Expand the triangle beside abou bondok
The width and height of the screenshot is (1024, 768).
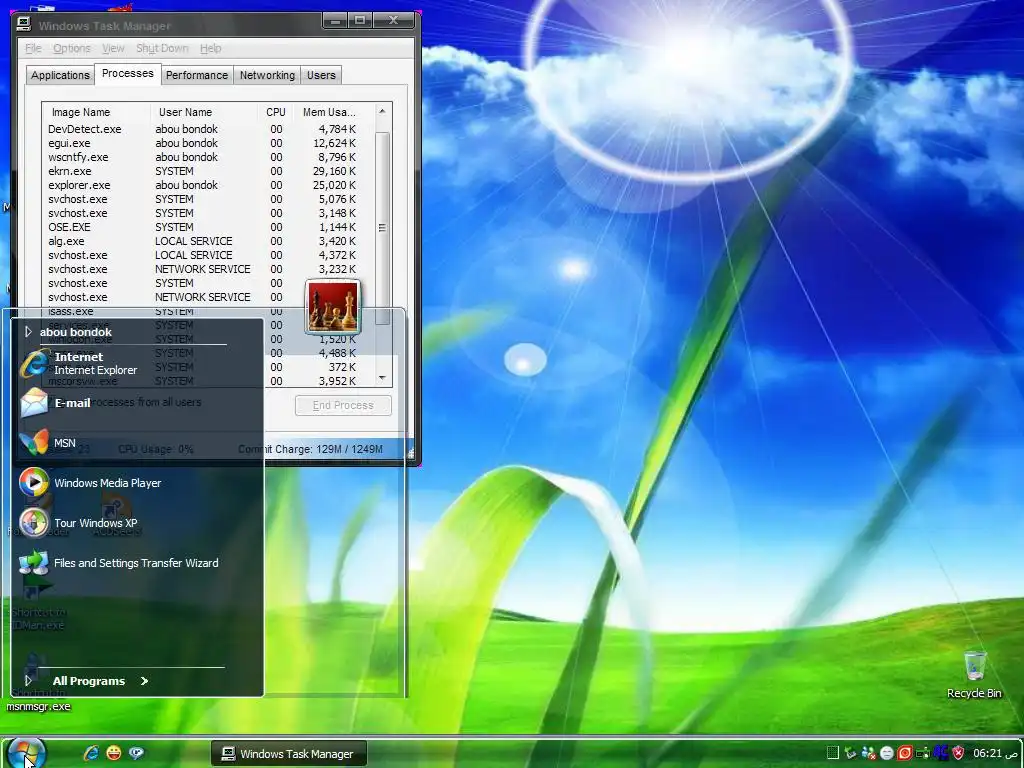point(28,332)
